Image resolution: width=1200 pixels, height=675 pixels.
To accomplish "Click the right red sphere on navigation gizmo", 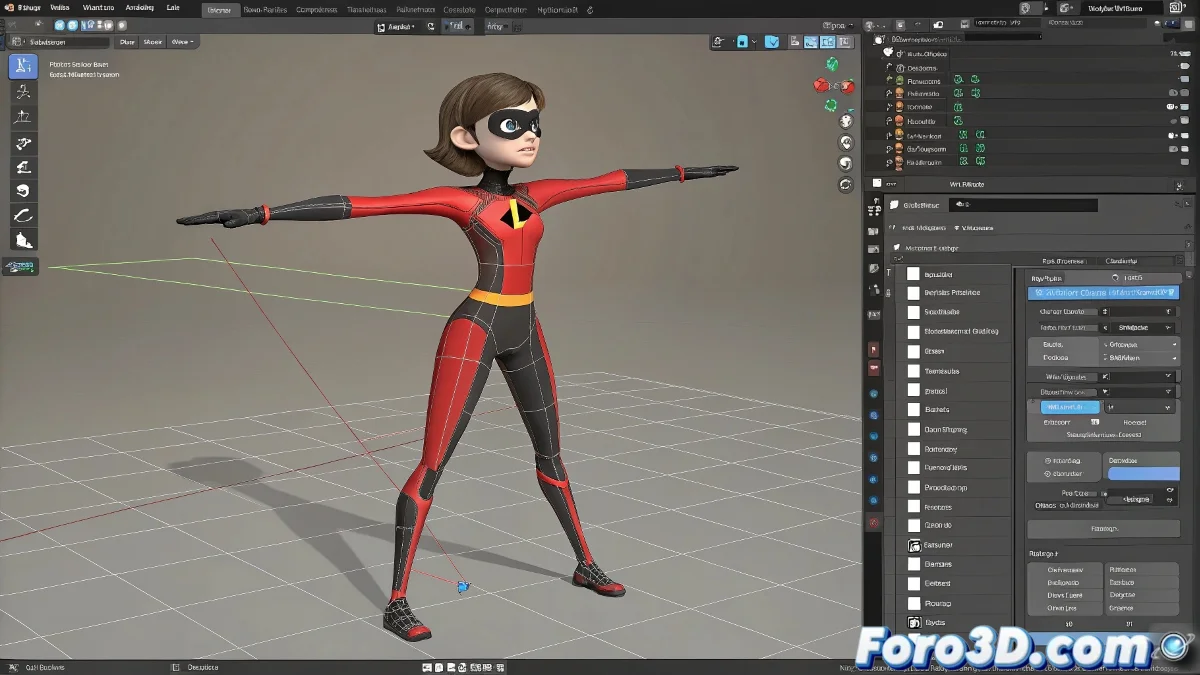I will pos(848,86).
